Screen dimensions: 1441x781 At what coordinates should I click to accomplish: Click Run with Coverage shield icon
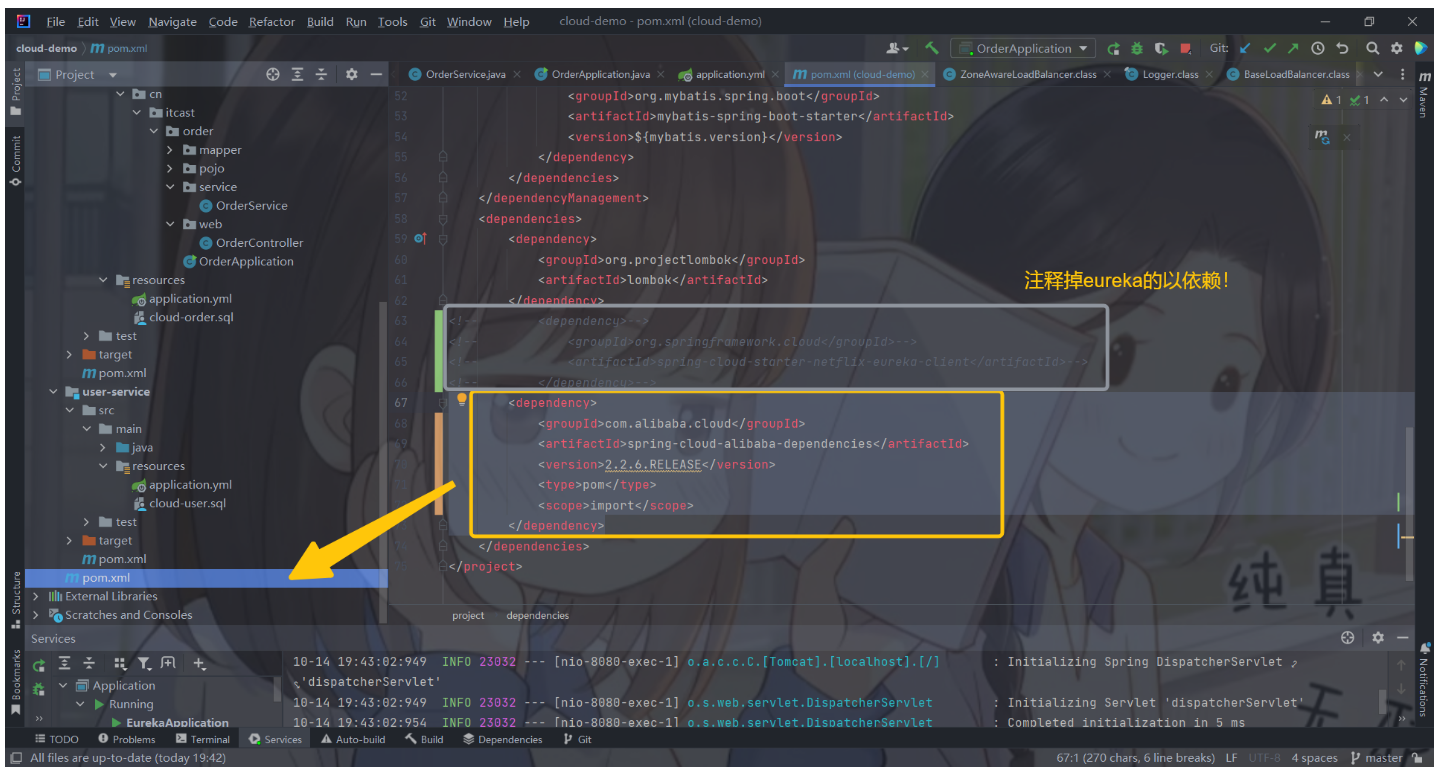pyautogui.click(x=1160, y=48)
